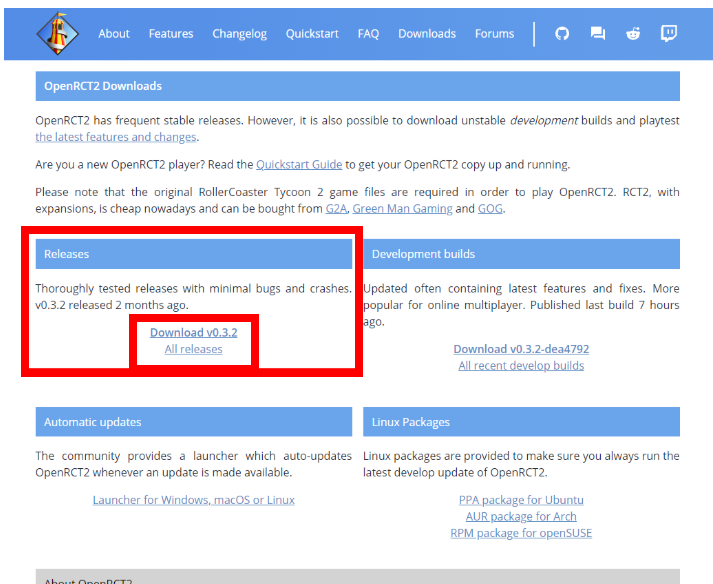
Task: Open the GOG store link
Action: point(490,208)
